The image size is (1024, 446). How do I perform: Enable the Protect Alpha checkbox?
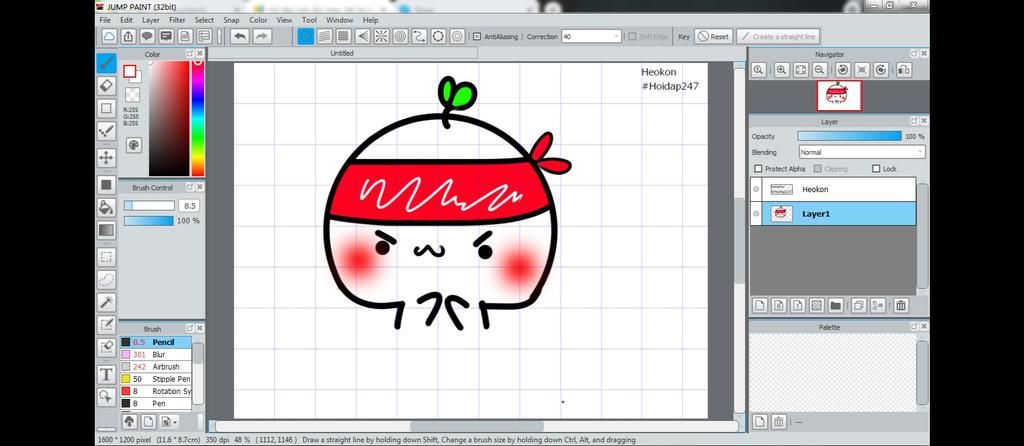point(758,168)
